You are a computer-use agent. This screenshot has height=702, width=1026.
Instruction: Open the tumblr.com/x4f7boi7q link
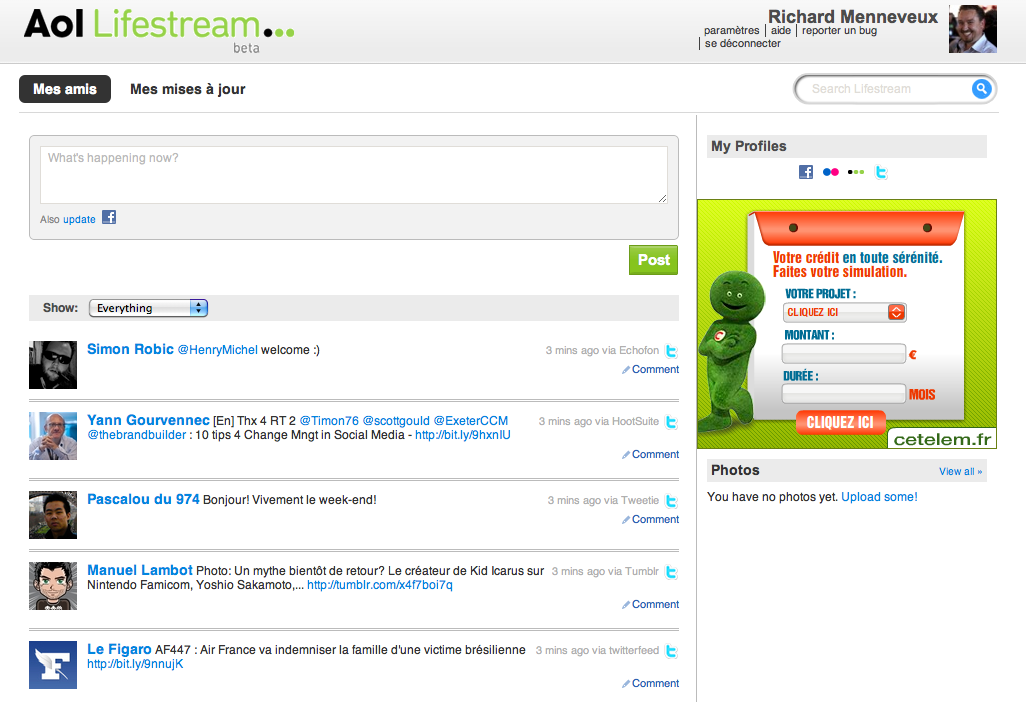click(x=380, y=585)
